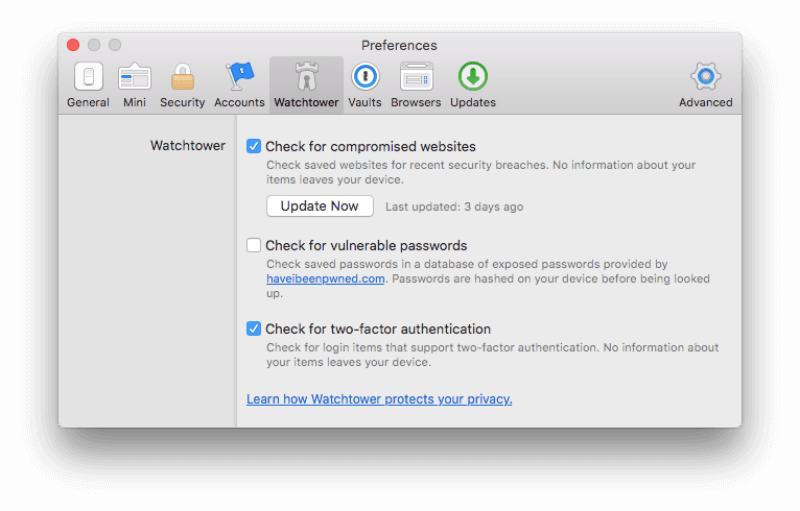Click the Update Now button
The height and width of the screenshot is (511, 800).
click(320, 206)
